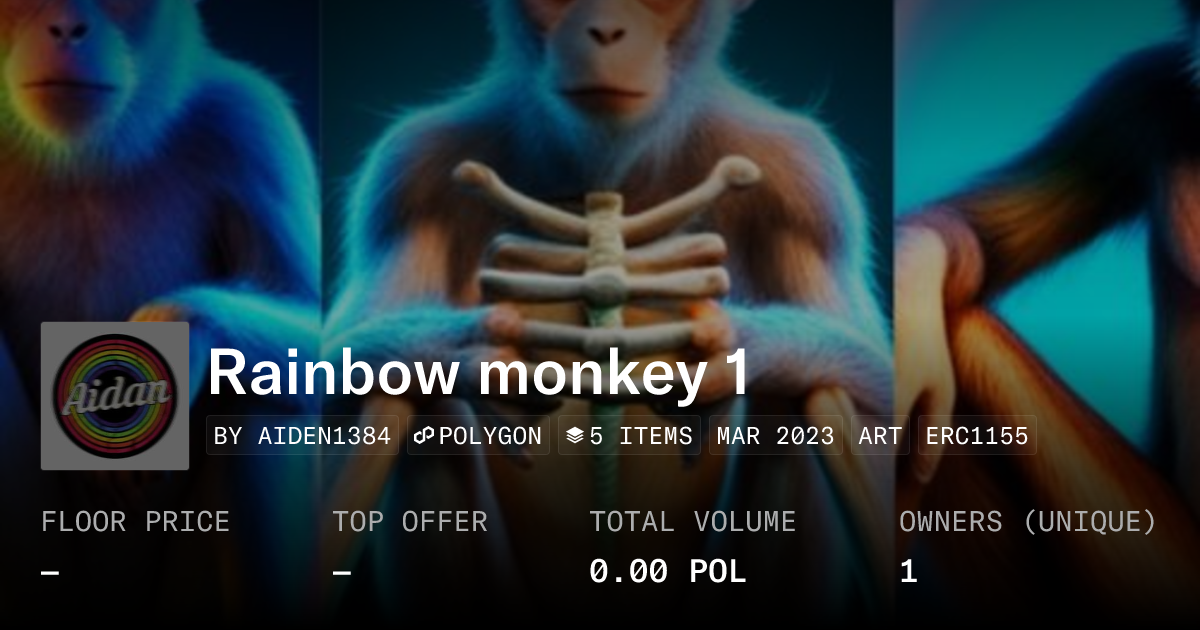Viewport: 1200px width, 630px height.
Task: Click the TOTAL VOLUME label
Action: [692, 522]
